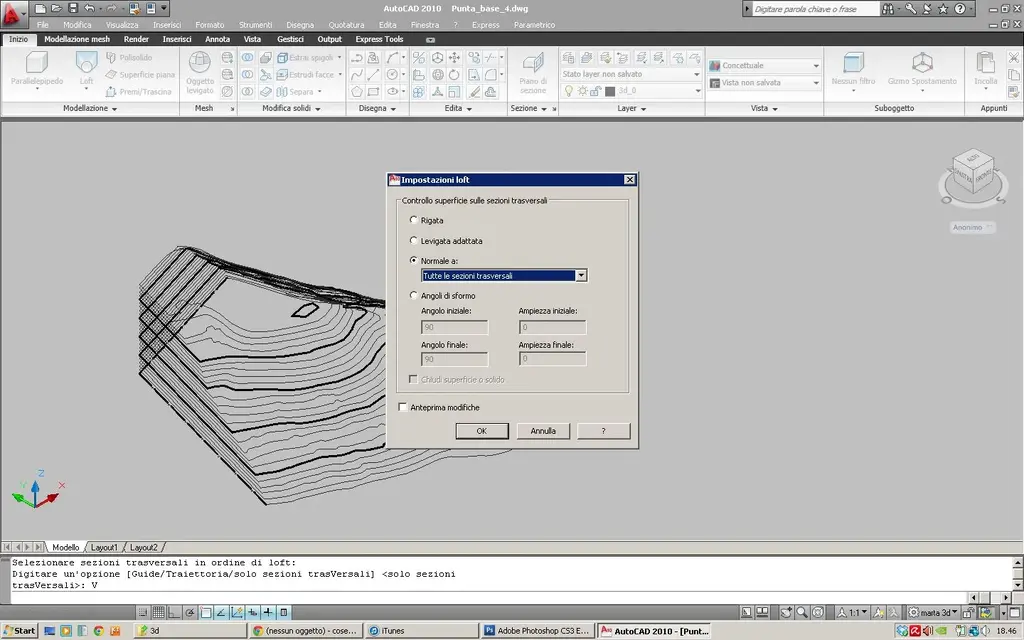This screenshot has height=640, width=1024.
Task: Click the Nessun filtro subobject tool
Action: tap(853, 69)
